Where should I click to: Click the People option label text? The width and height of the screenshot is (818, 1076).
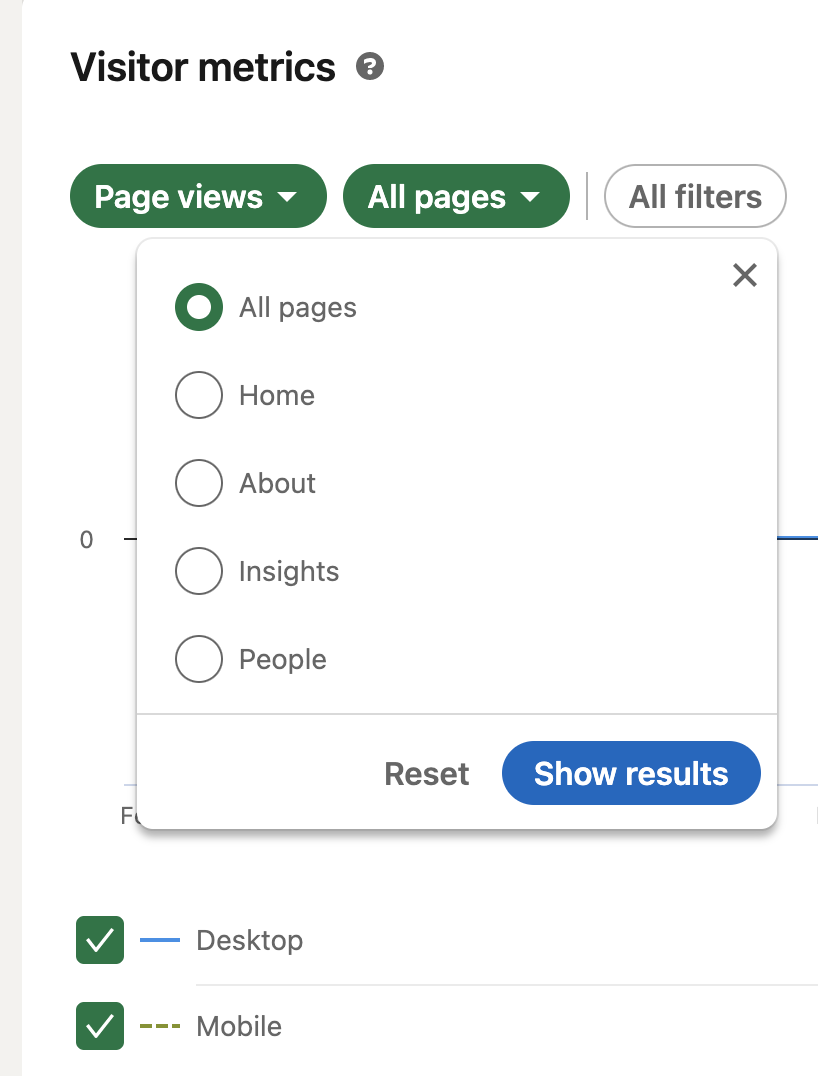pos(283,659)
